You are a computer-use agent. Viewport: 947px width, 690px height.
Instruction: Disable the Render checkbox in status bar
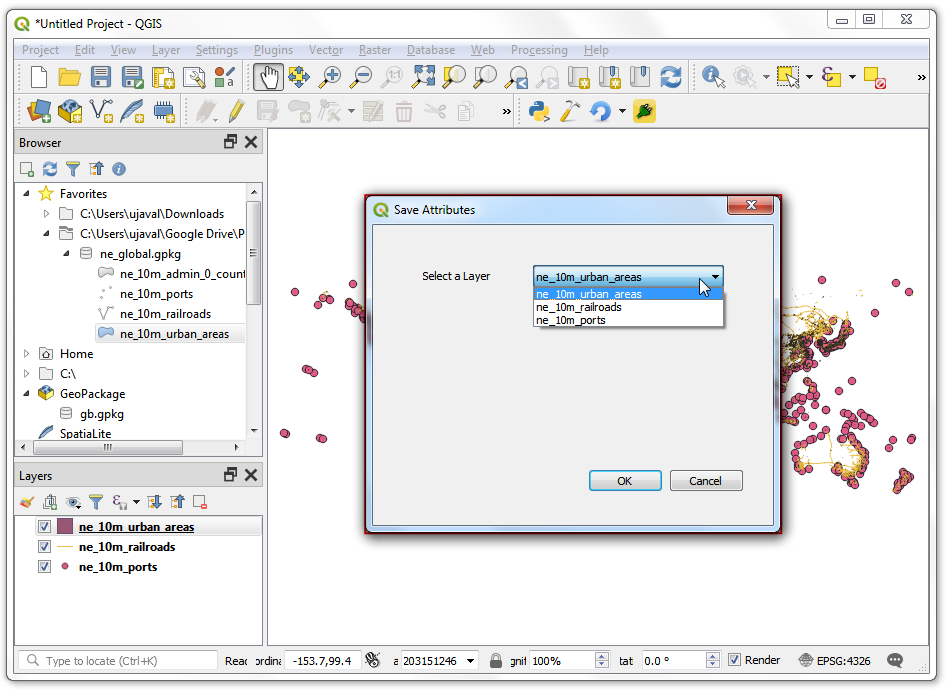[x=735, y=660]
